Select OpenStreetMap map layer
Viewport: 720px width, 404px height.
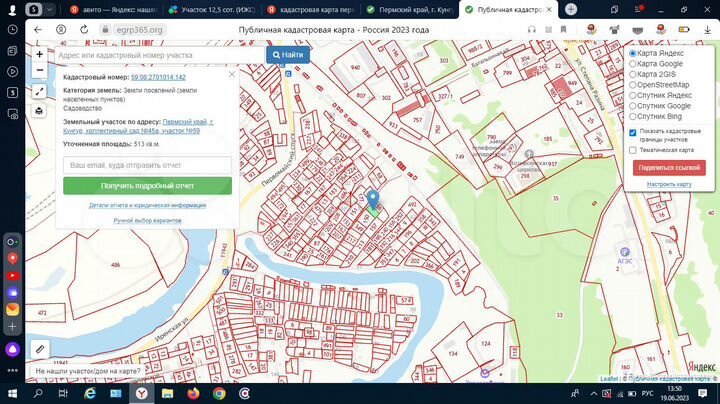632,85
